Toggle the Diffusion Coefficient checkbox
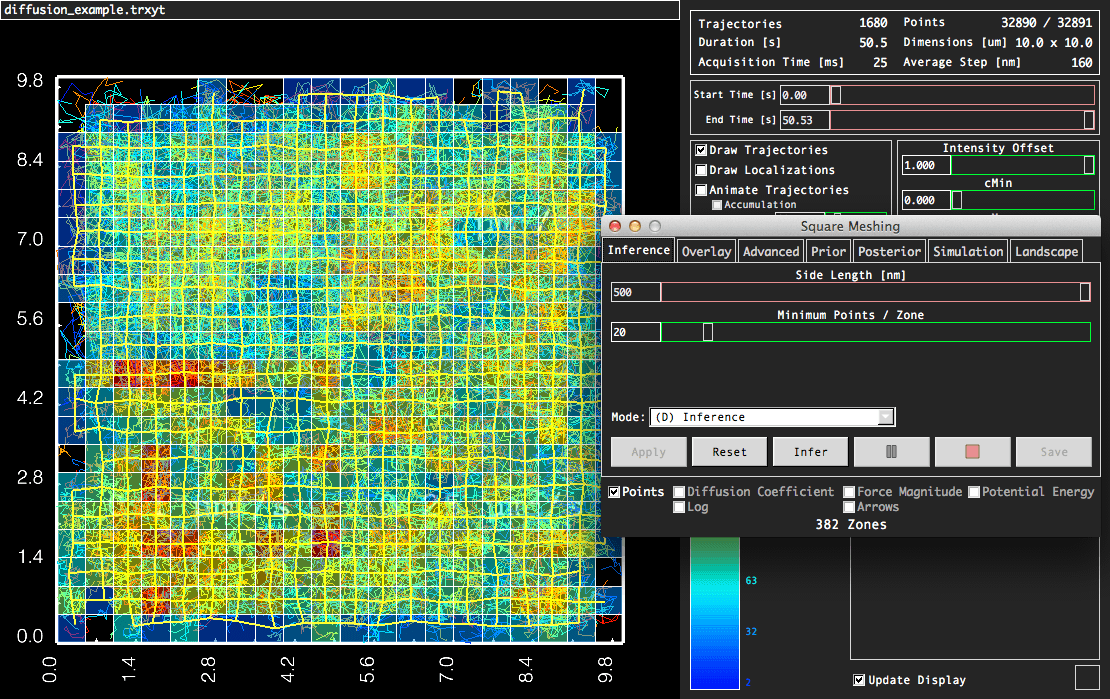 pyautogui.click(x=680, y=492)
